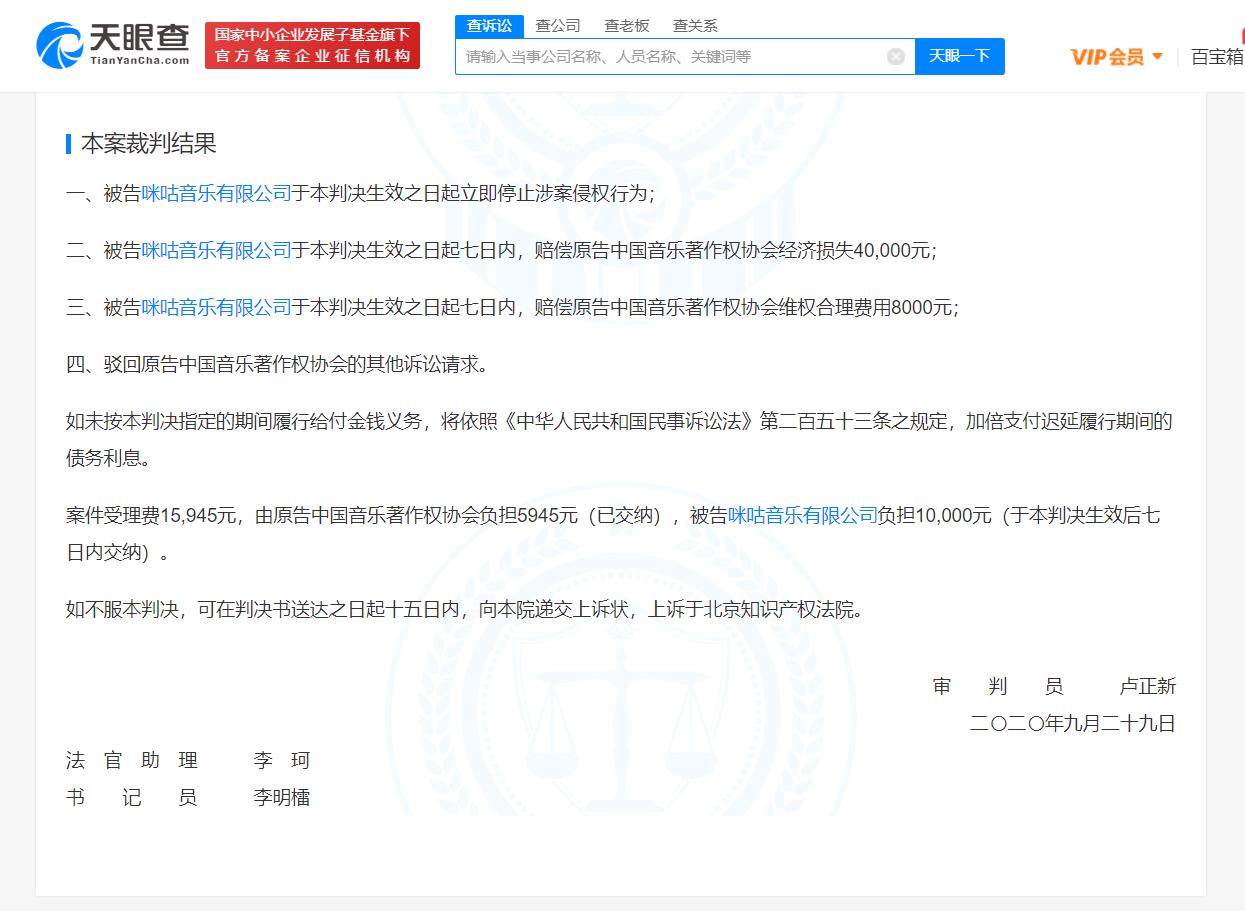Clear the search box with the X icon
This screenshot has height=911, width=1245.
coord(896,56)
